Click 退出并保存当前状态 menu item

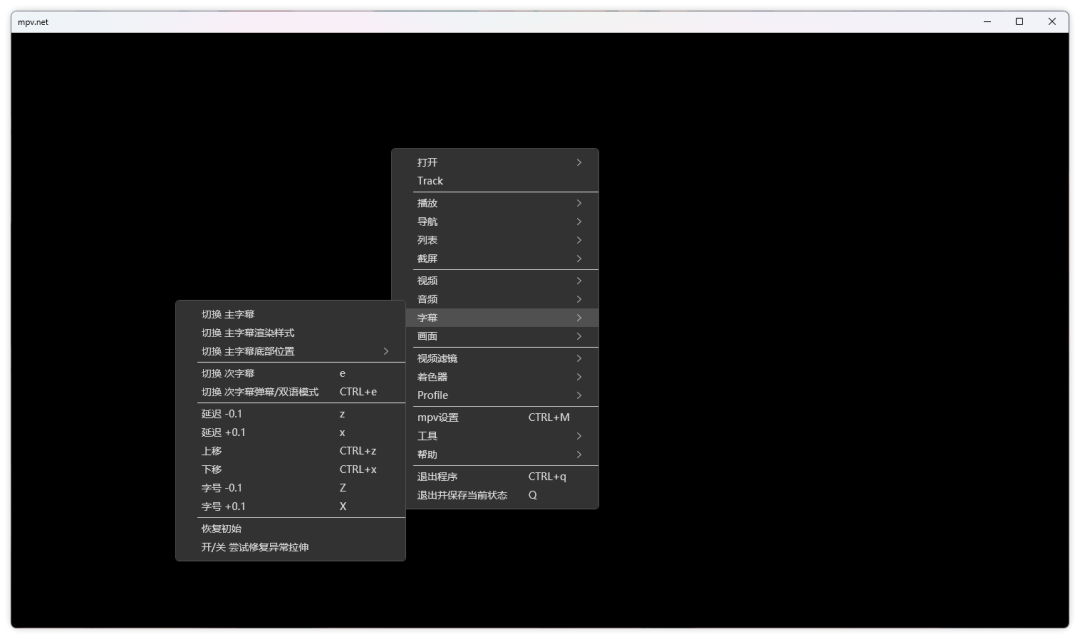coord(462,495)
